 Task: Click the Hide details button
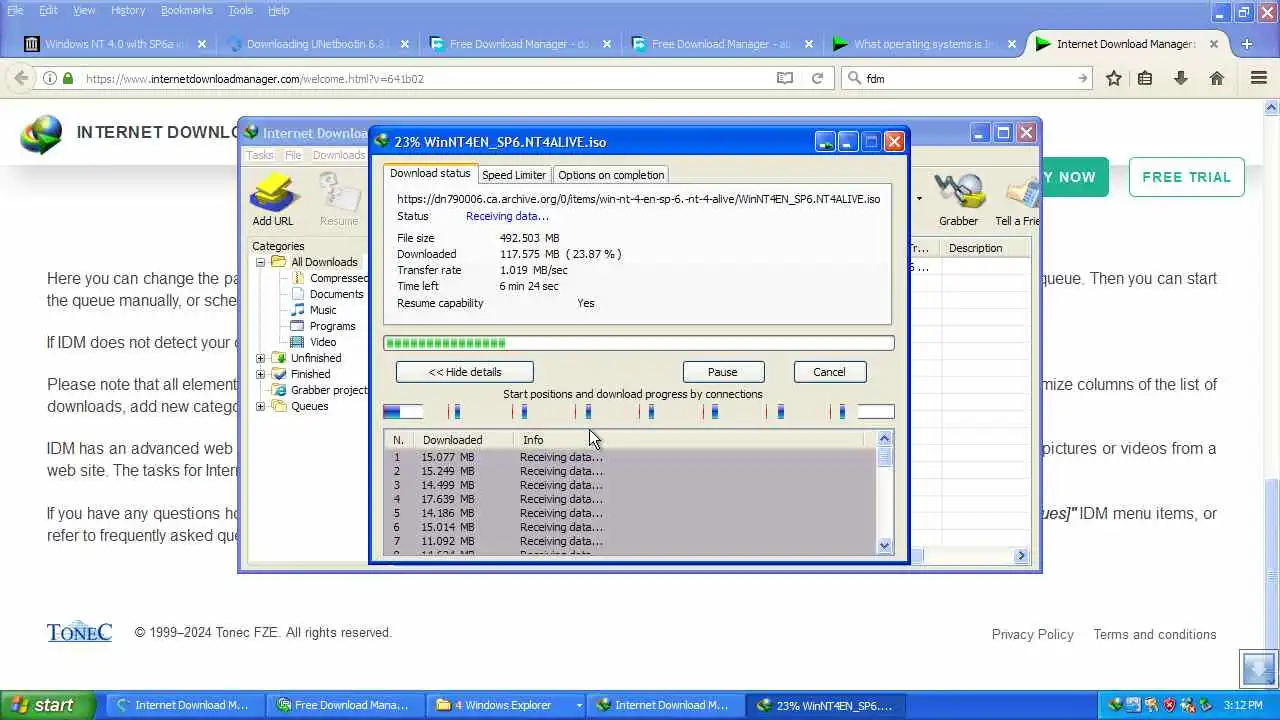pos(465,372)
